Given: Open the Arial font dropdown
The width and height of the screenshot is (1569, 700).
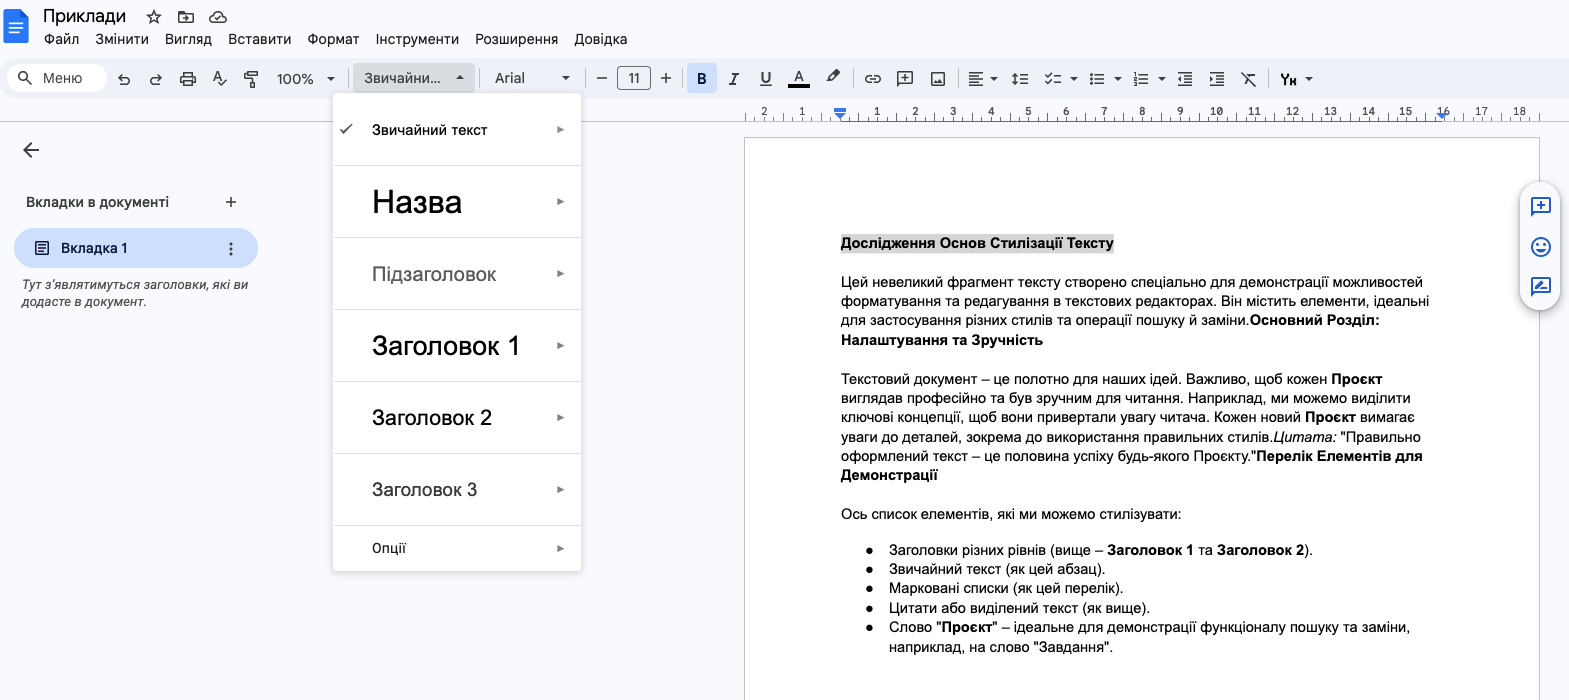Looking at the screenshot, I should click(x=532, y=79).
